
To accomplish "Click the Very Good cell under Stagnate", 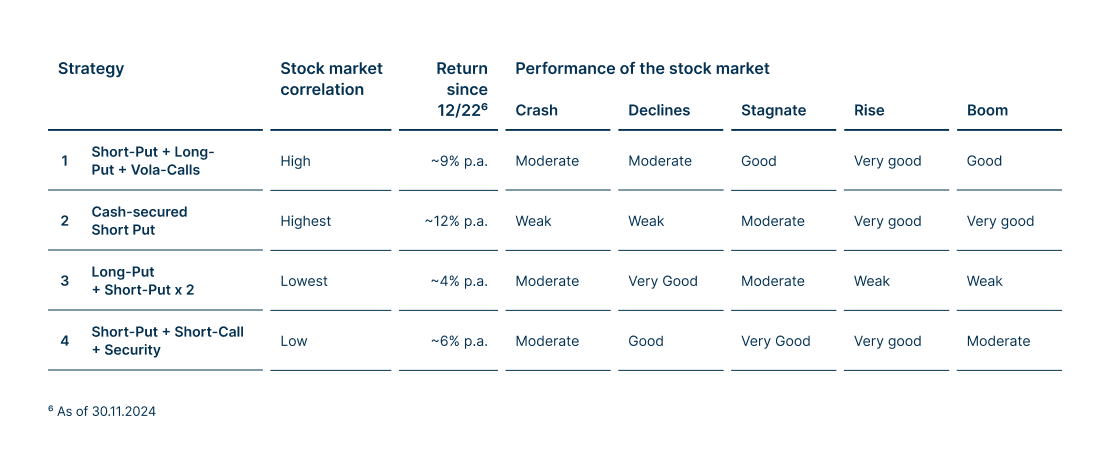I will [x=776, y=342].
